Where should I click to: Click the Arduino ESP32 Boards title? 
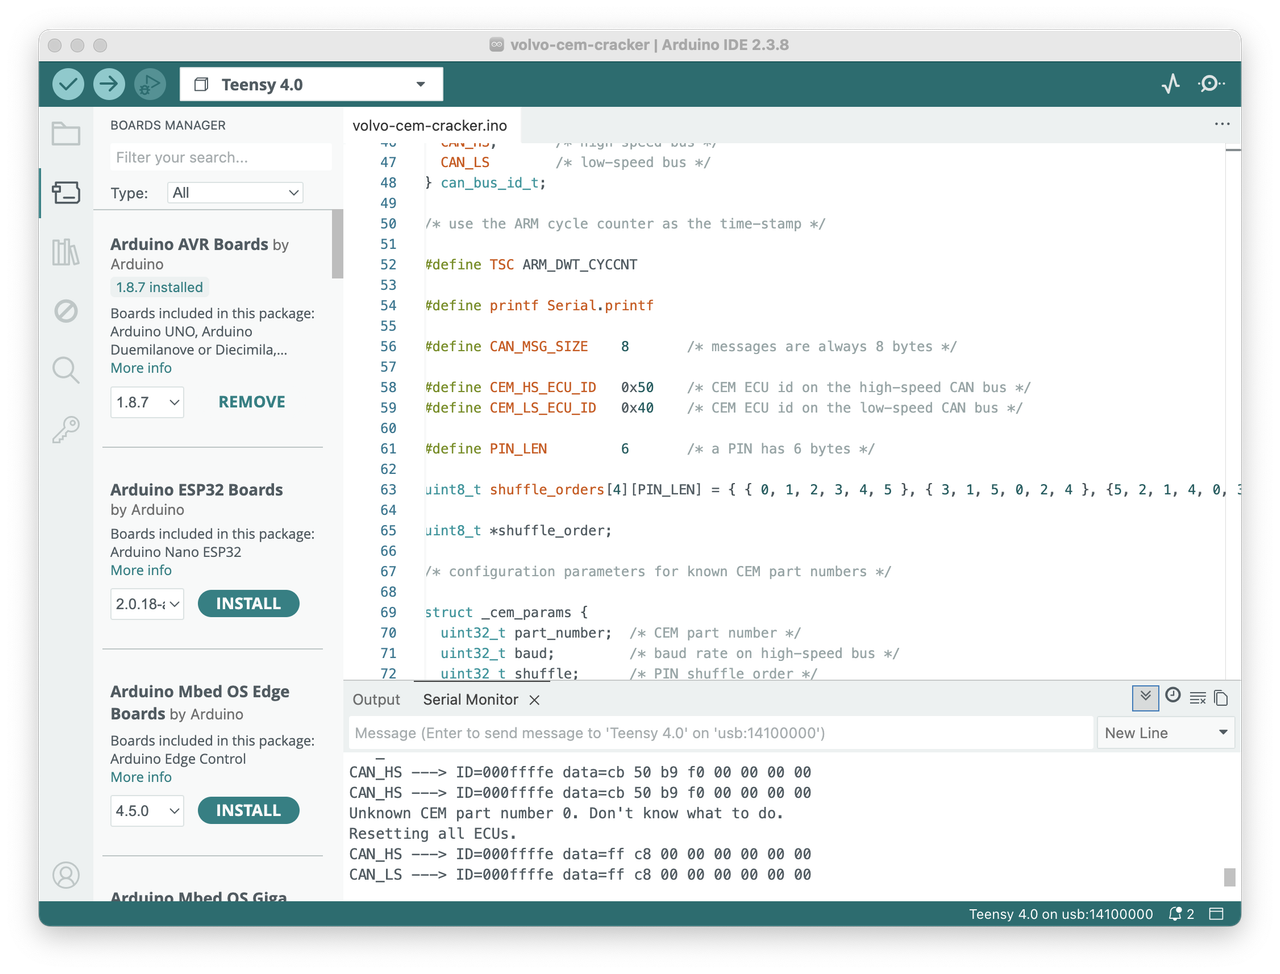(196, 490)
